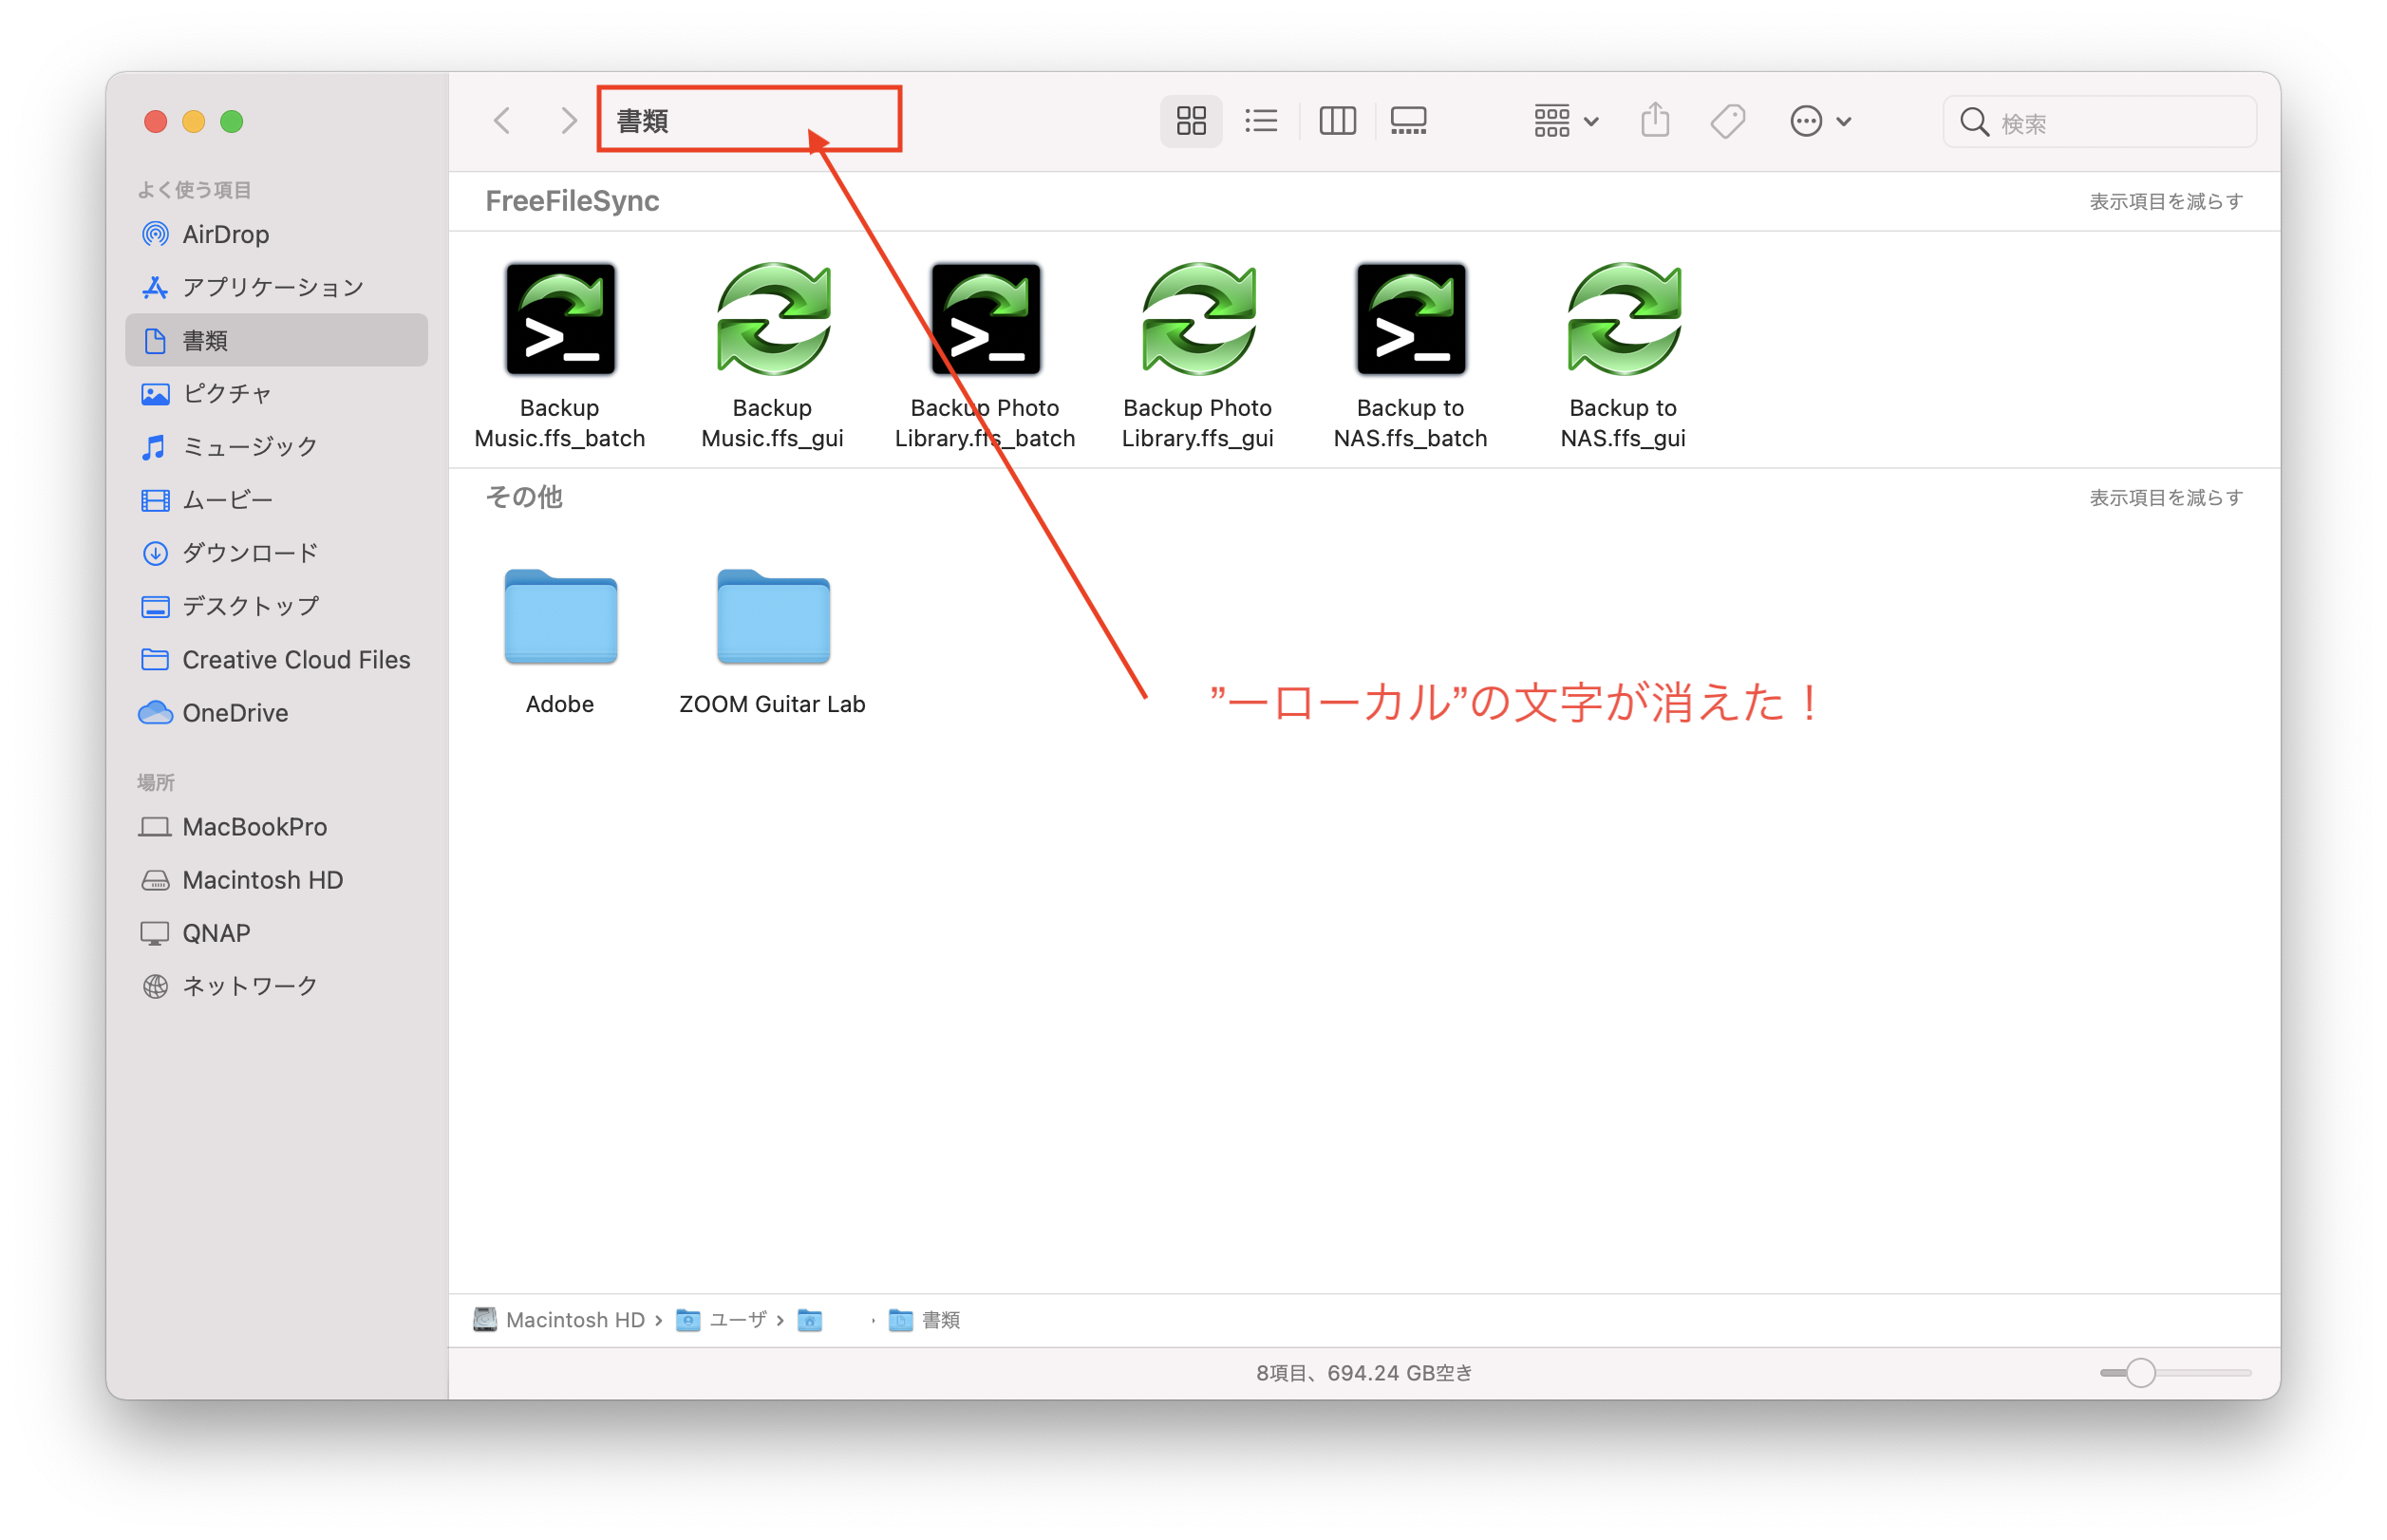Open ダウンロード in the sidebar
Screen dimensions: 2387x1540
pos(249,552)
